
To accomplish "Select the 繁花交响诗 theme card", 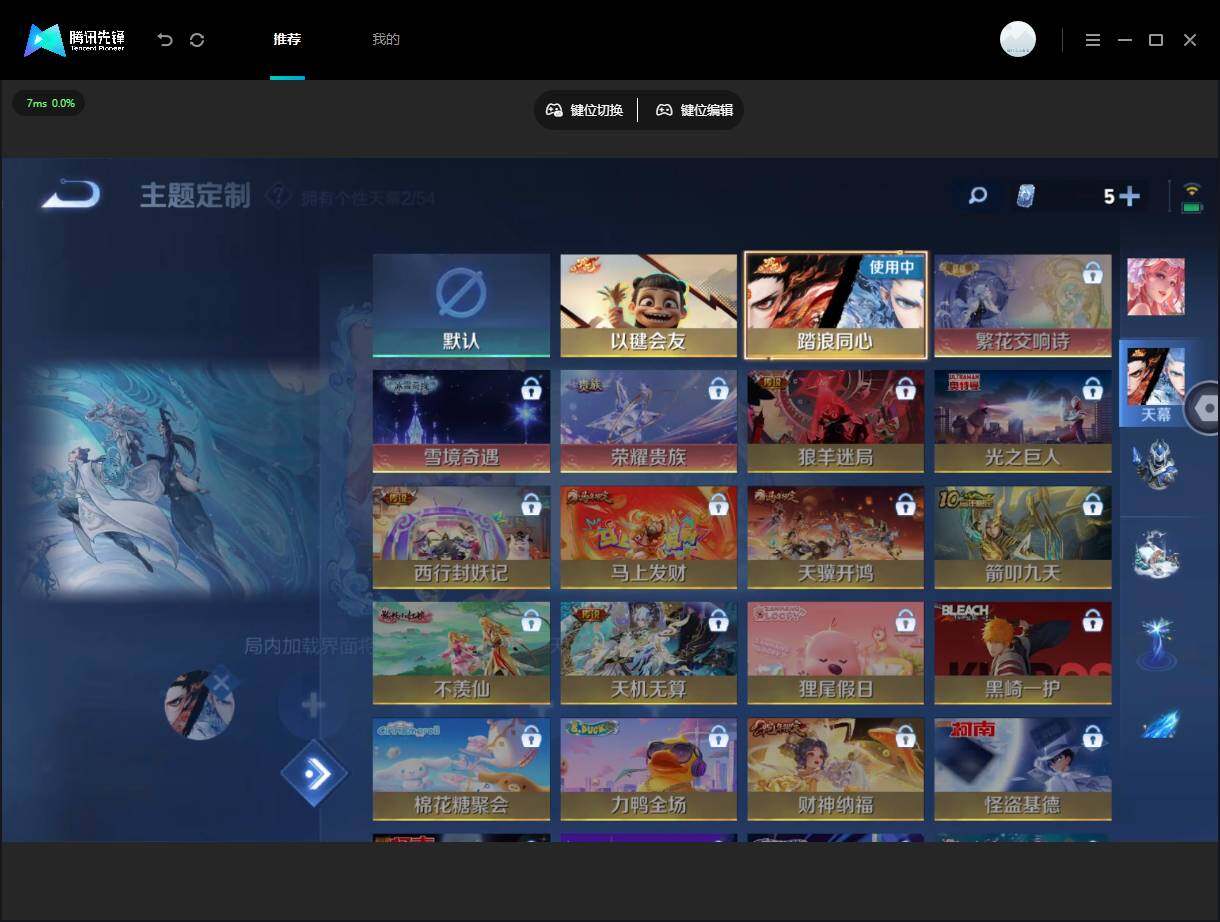I will [x=1023, y=305].
